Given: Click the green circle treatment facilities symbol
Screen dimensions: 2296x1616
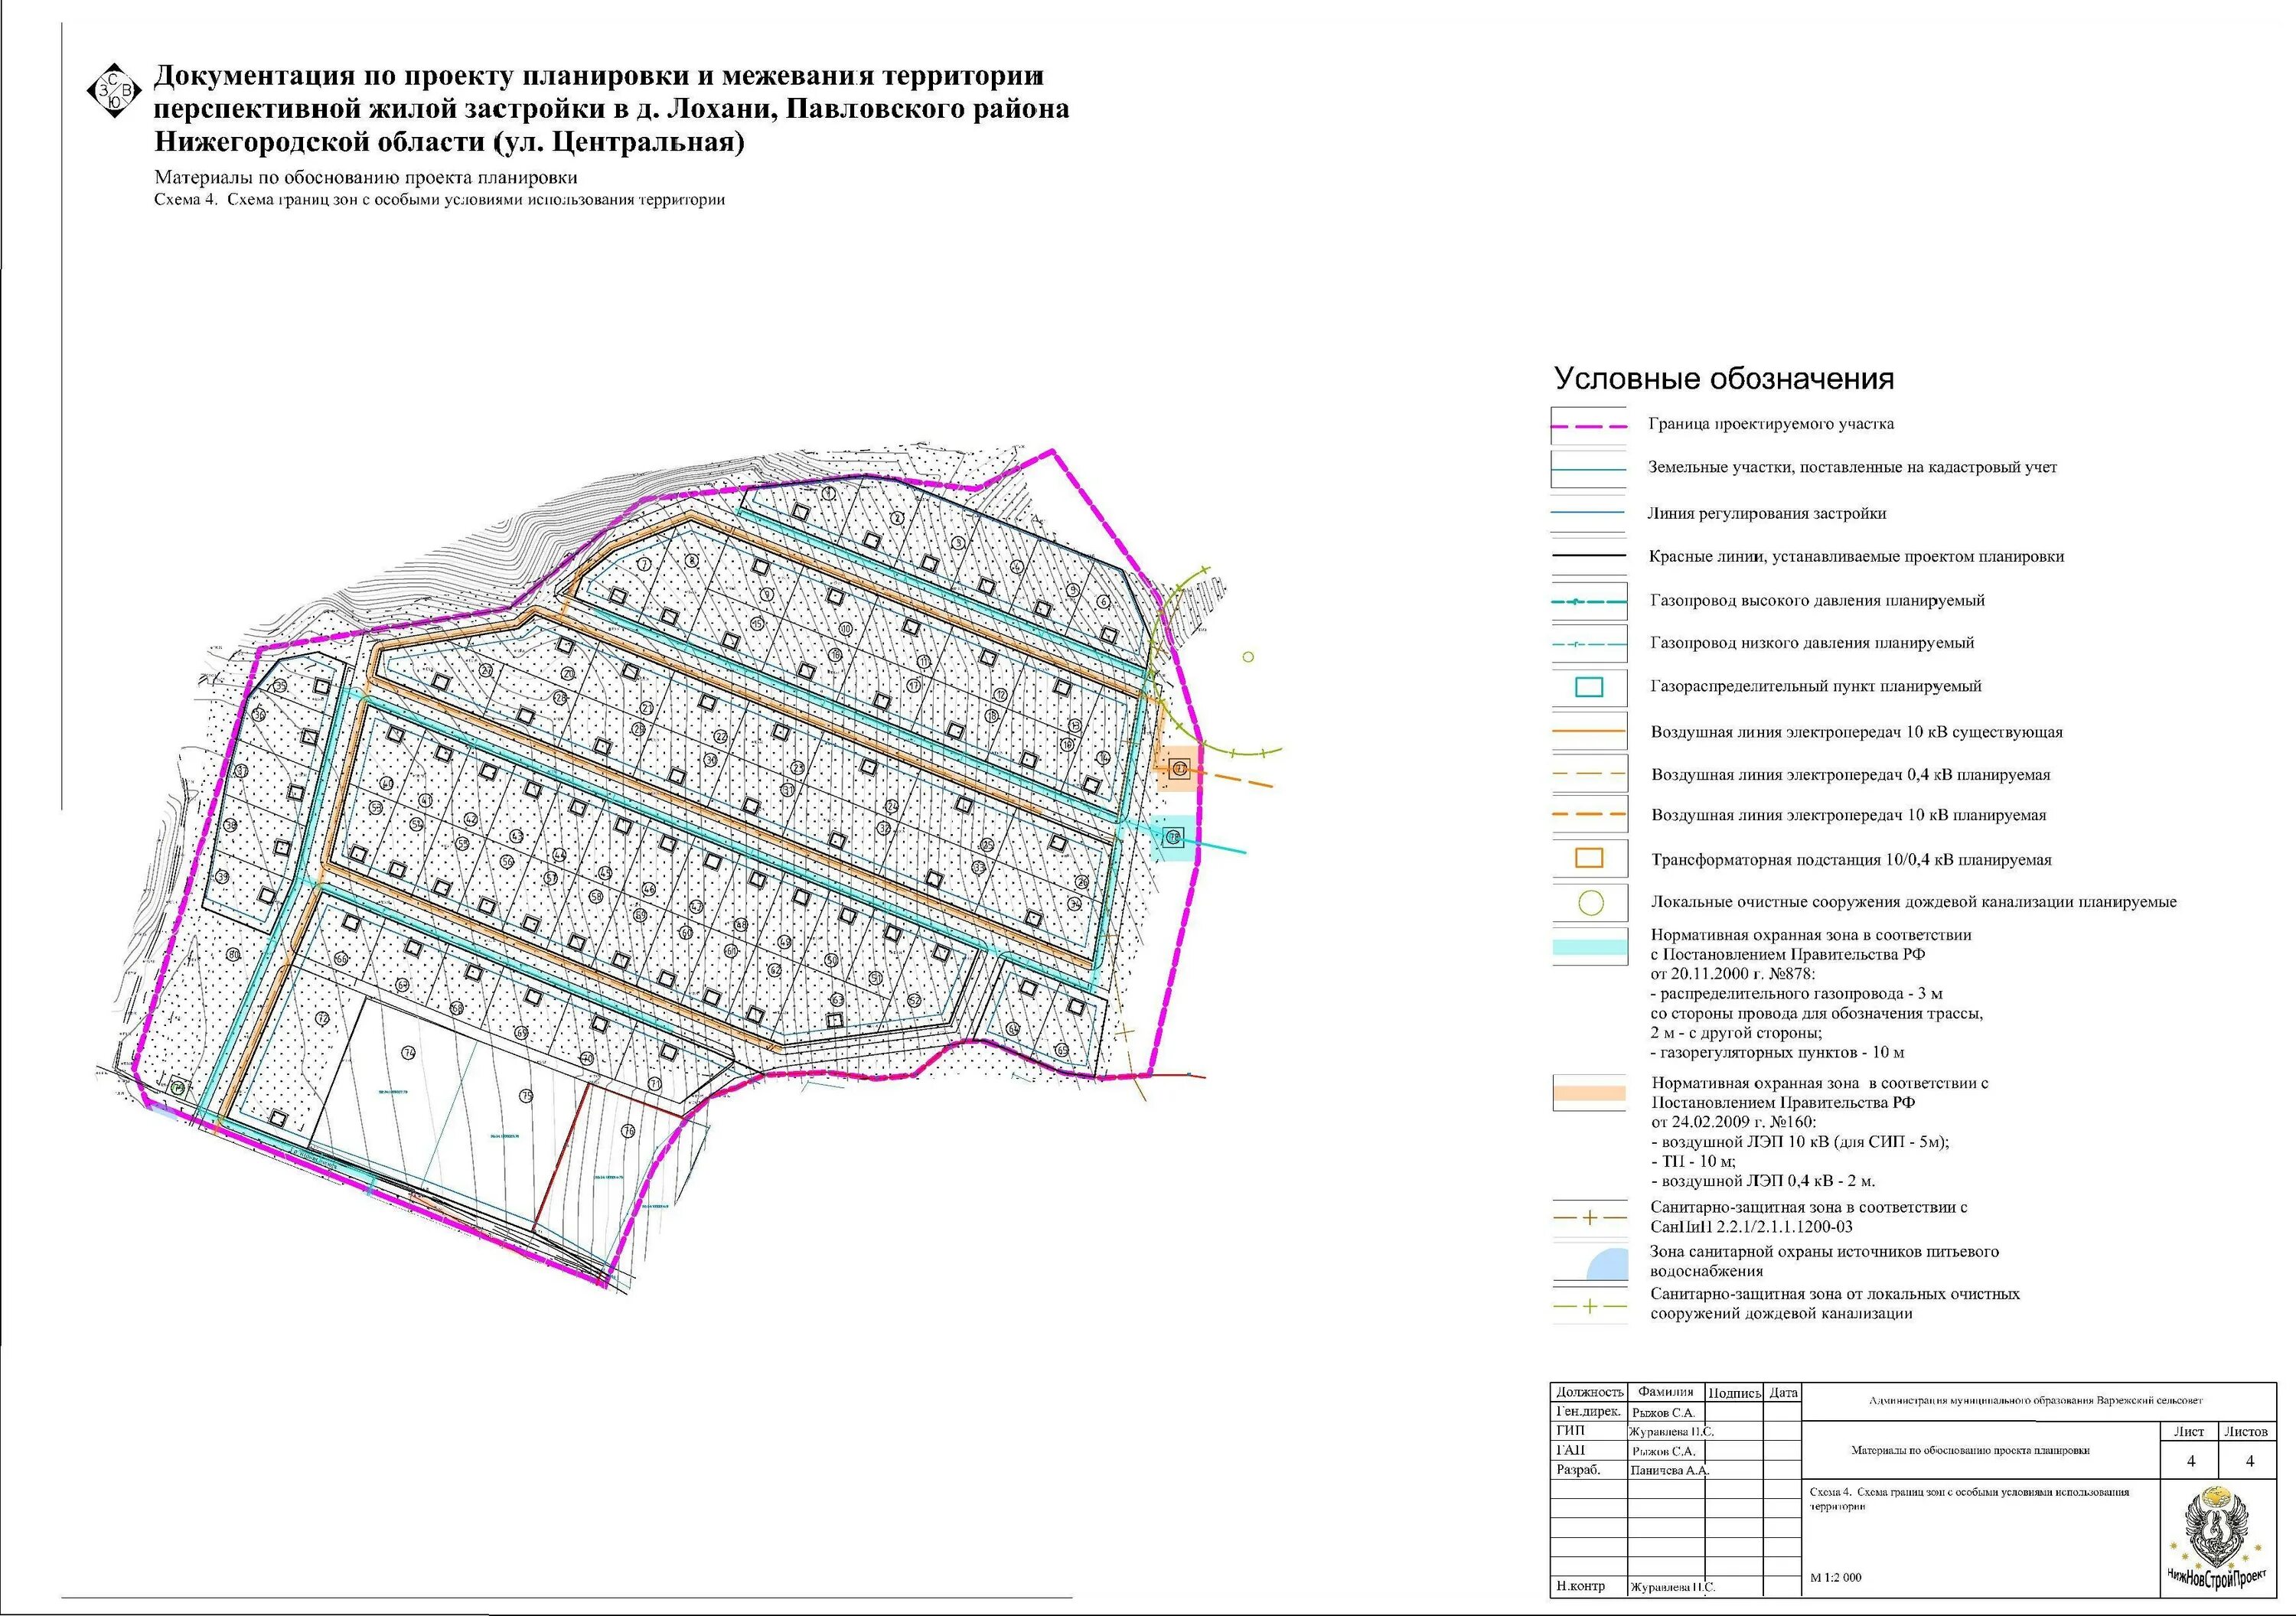Looking at the screenshot, I should [1590, 903].
